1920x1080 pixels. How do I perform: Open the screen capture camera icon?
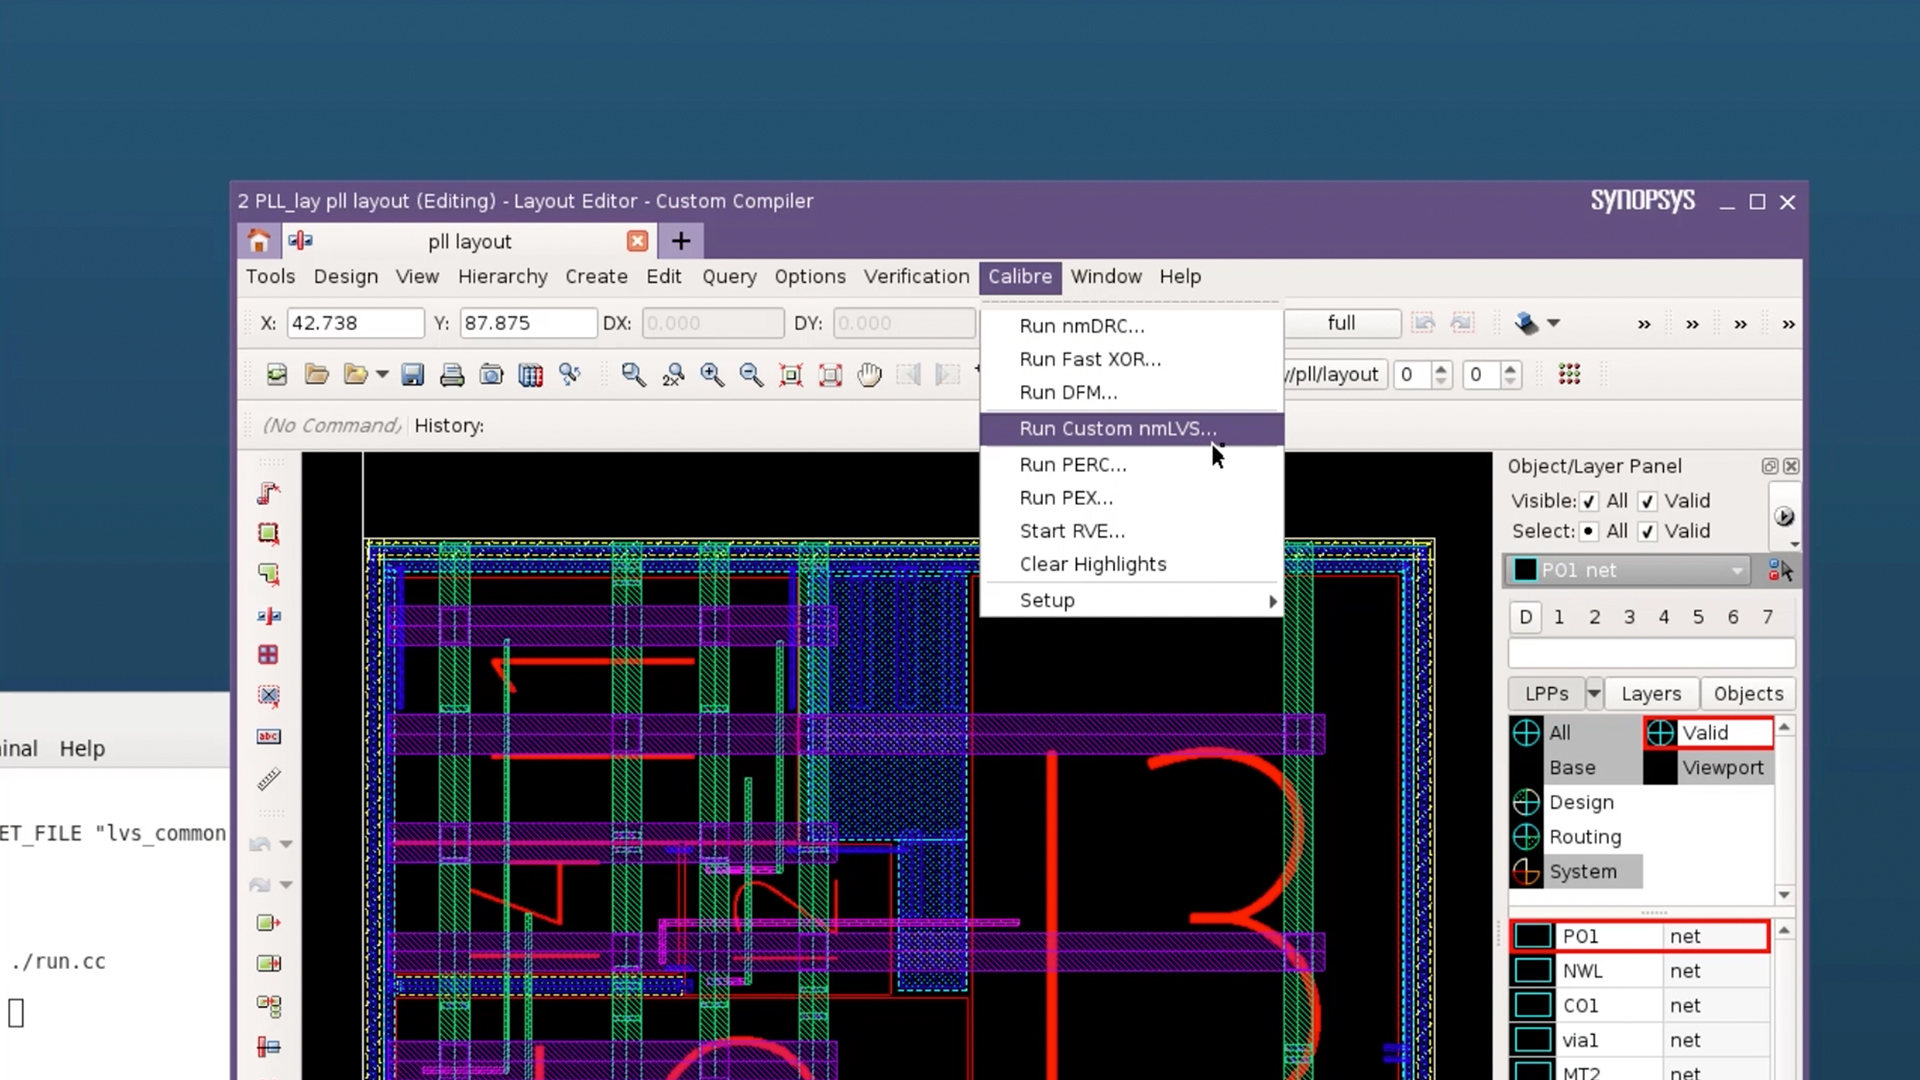(x=491, y=374)
